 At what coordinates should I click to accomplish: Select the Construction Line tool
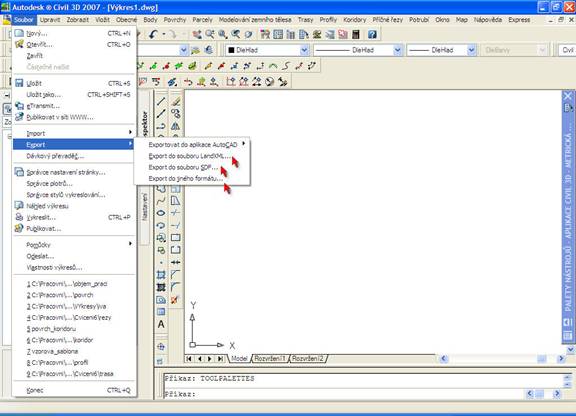pos(161,114)
